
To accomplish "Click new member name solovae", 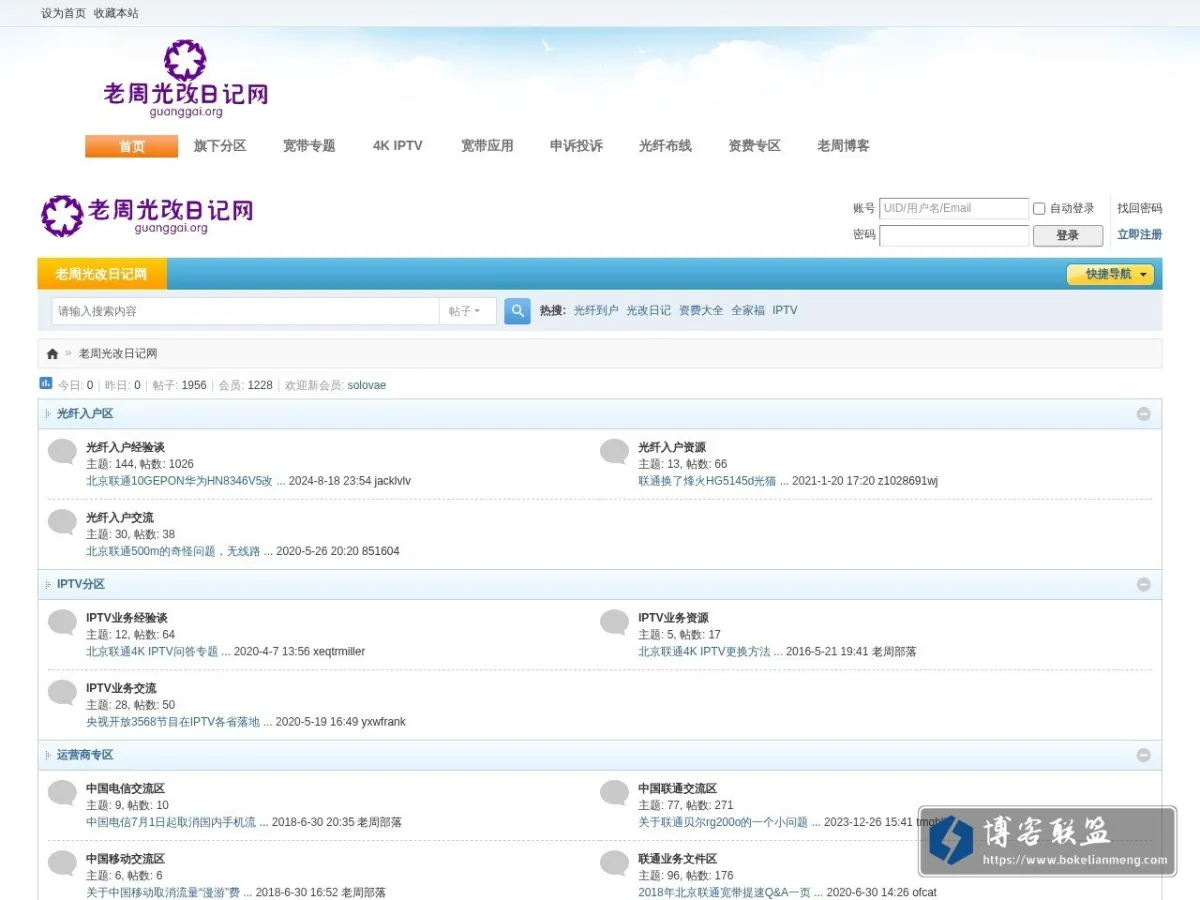I will click(x=366, y=385).
